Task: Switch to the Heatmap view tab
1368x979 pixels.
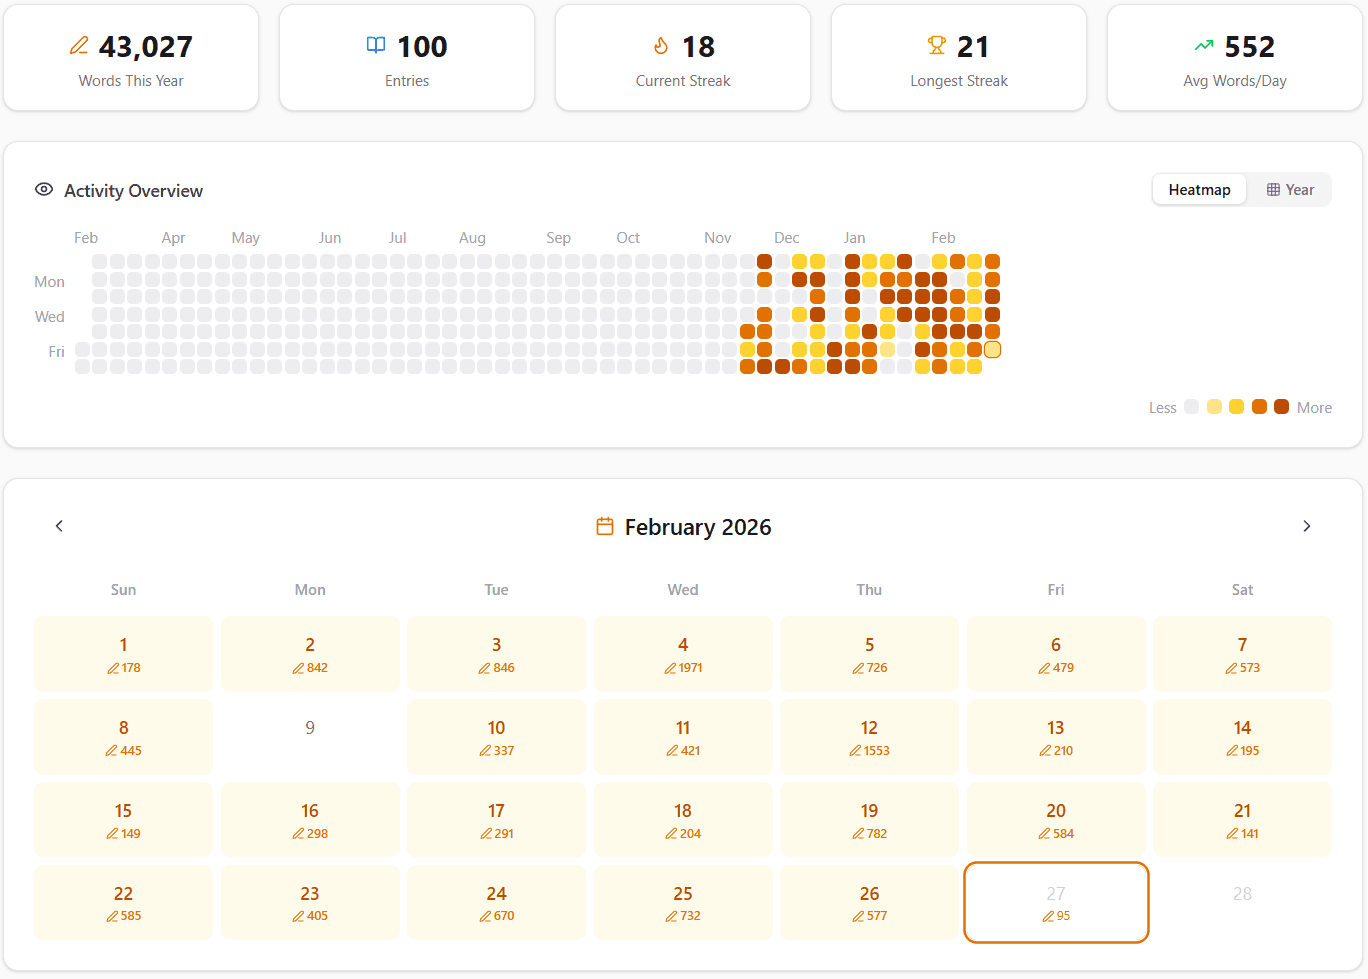Action: coord(1199,189)
